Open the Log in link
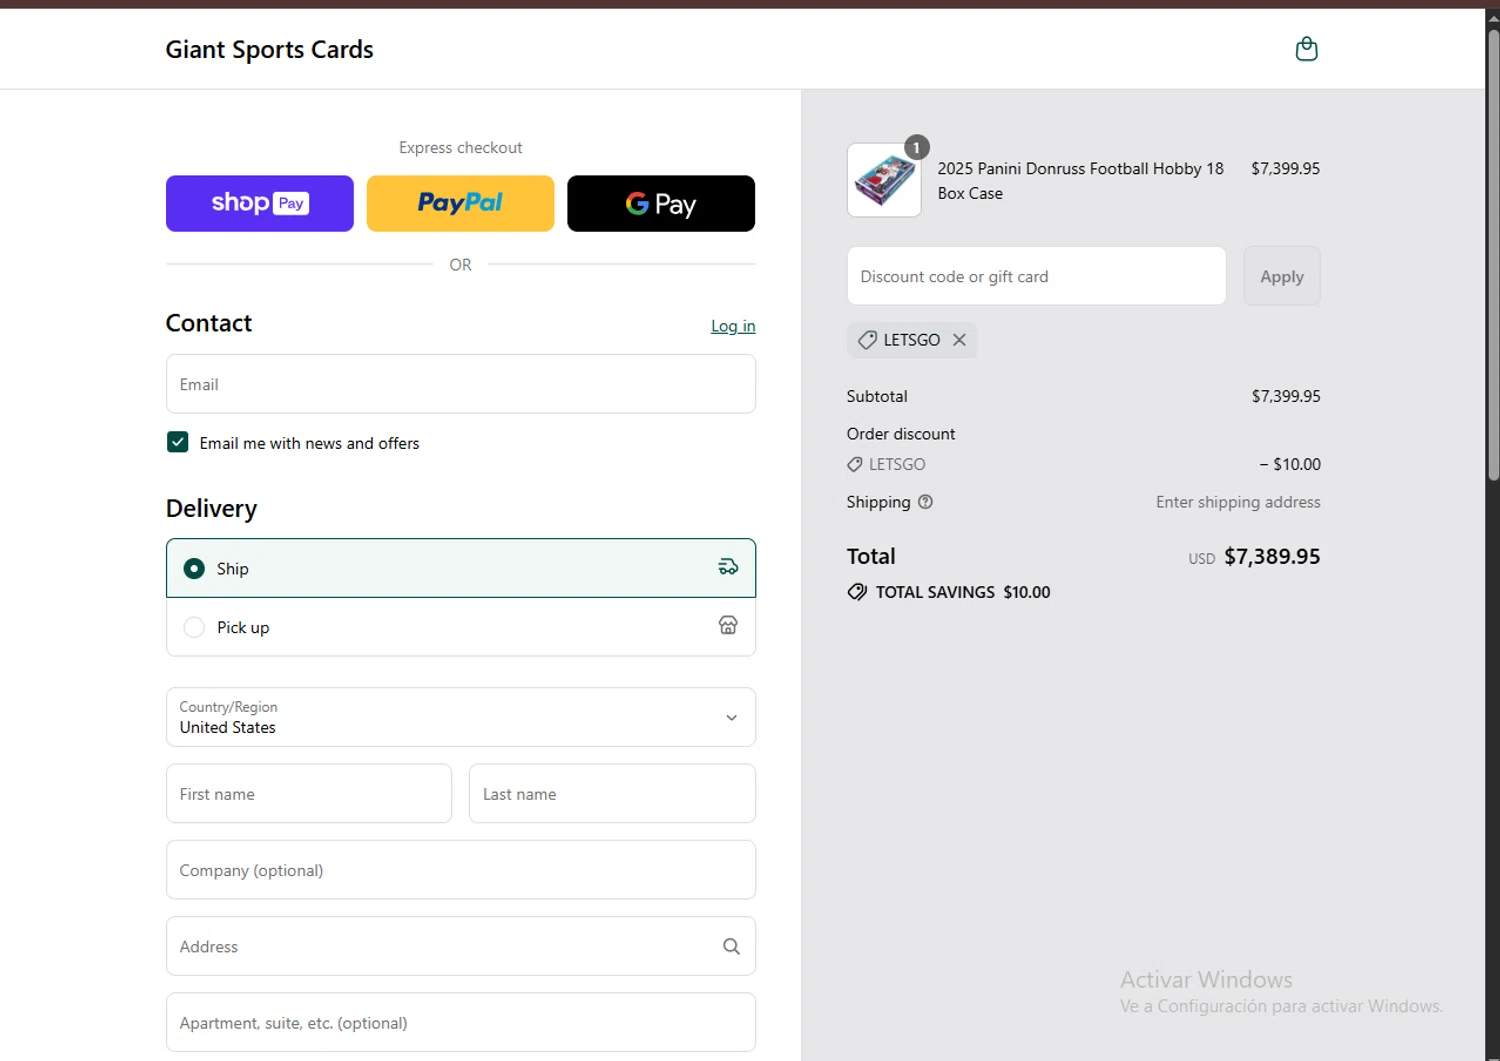Viewport: 1500px width, 1061px height. coord(733,326)
